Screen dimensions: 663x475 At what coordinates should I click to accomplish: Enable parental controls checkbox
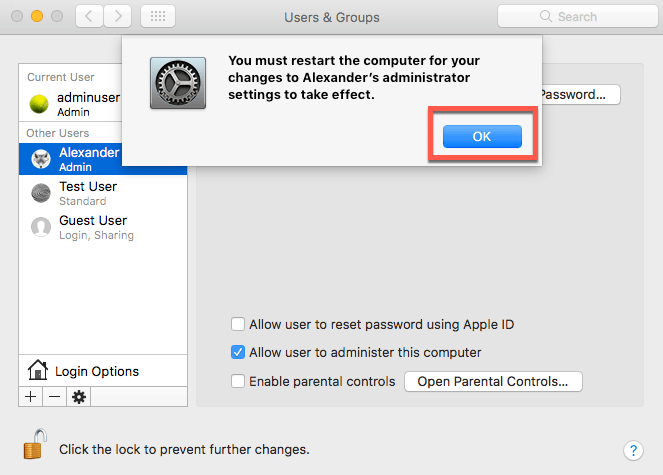click(x=238, y=381)
